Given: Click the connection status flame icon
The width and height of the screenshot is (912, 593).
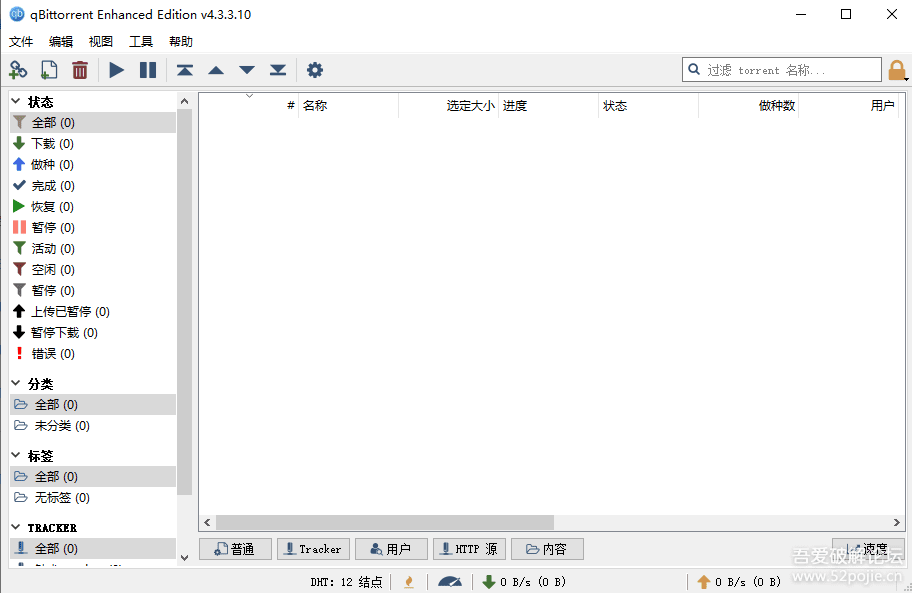Looking at the screenshot, I should pos(409,582).
